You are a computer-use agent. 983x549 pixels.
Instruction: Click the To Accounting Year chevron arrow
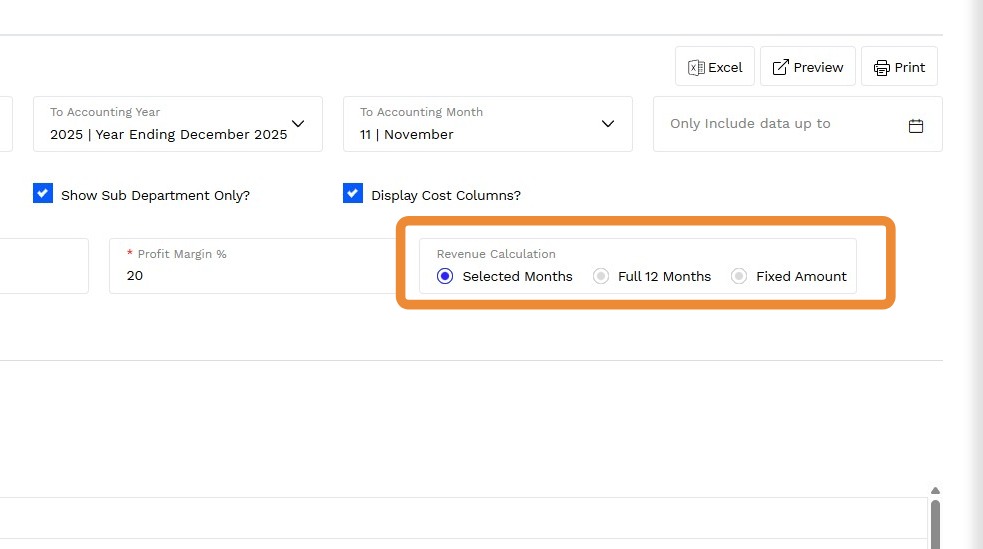tap(297, 124)
